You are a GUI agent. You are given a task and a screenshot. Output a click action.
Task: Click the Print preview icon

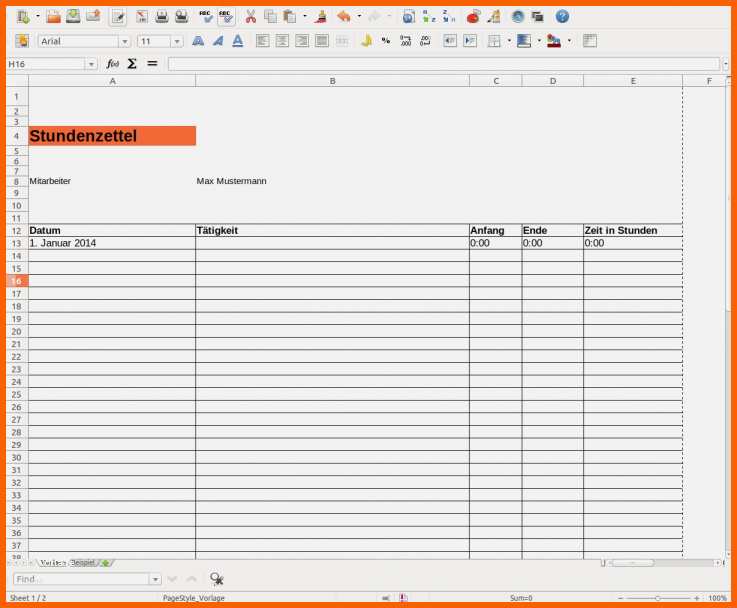point(181,17)
